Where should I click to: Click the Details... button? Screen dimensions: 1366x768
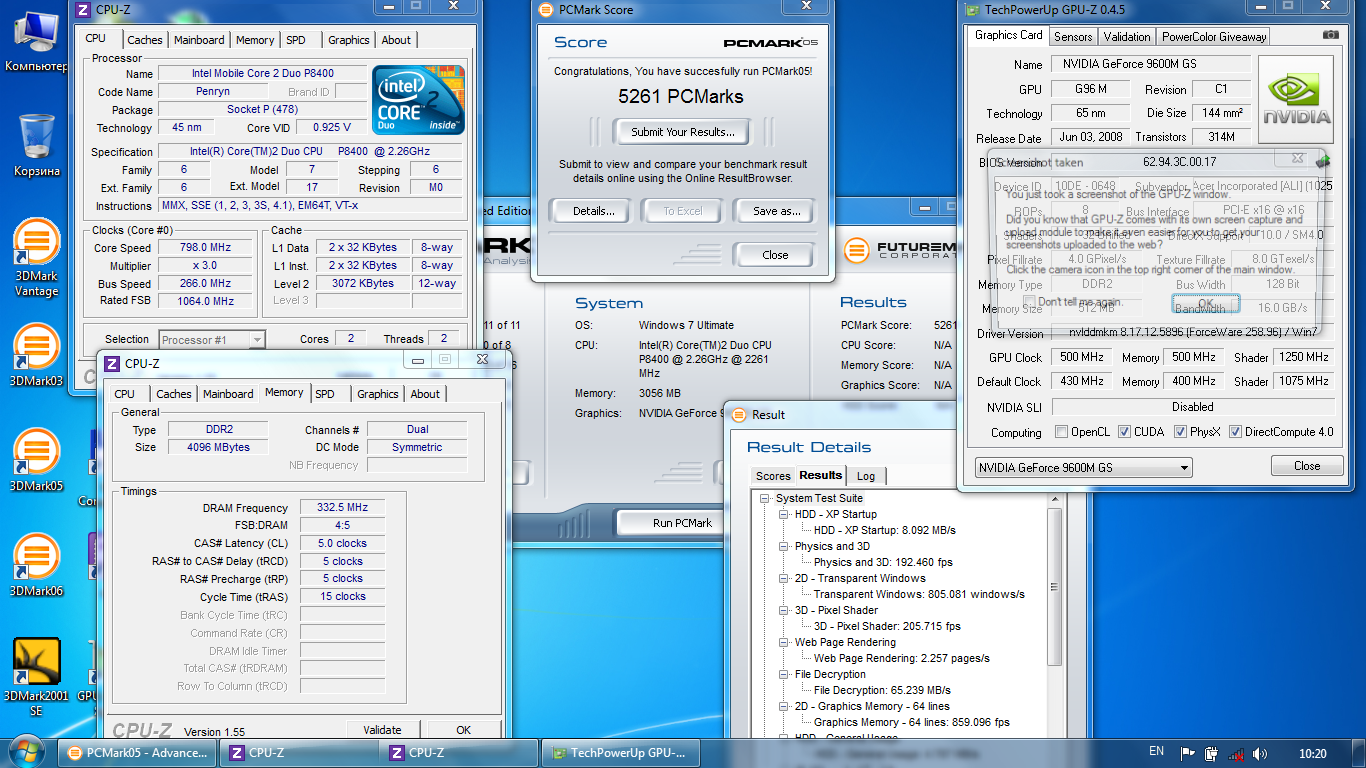pyautogui.click(x=593, y=211)
